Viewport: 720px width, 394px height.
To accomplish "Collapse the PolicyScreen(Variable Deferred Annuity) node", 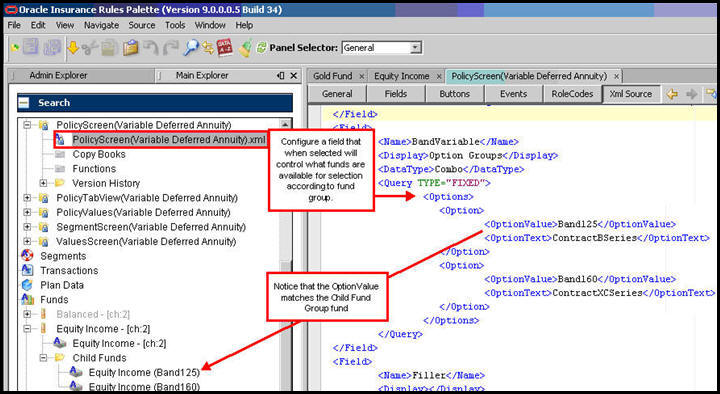I will point(27,125).
